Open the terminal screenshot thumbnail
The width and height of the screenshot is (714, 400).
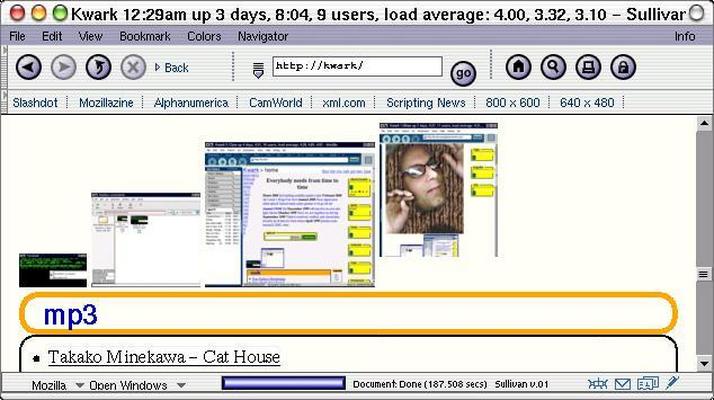click(53, 270)
